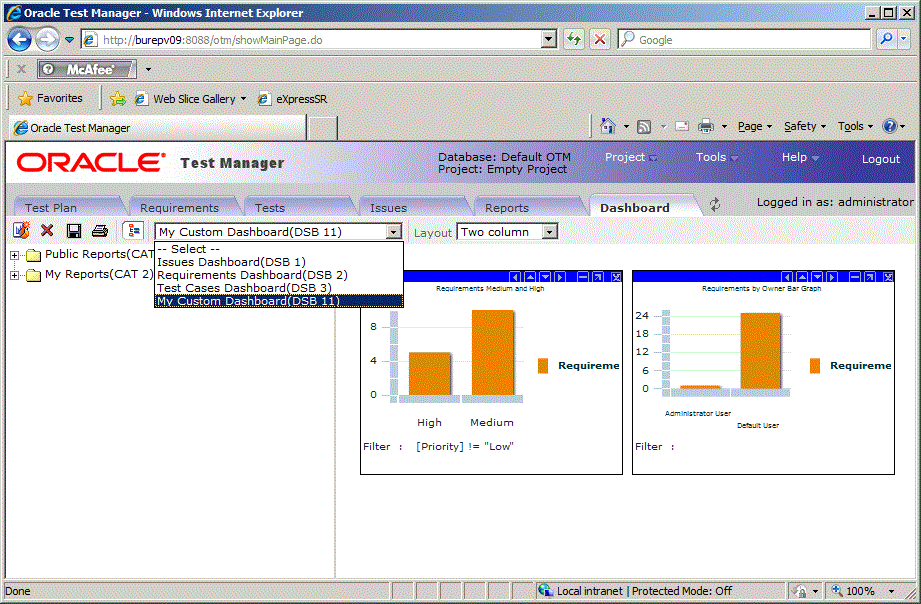Open the blank new tab button
The image size is (921, 604).
(x=322, y=128)
